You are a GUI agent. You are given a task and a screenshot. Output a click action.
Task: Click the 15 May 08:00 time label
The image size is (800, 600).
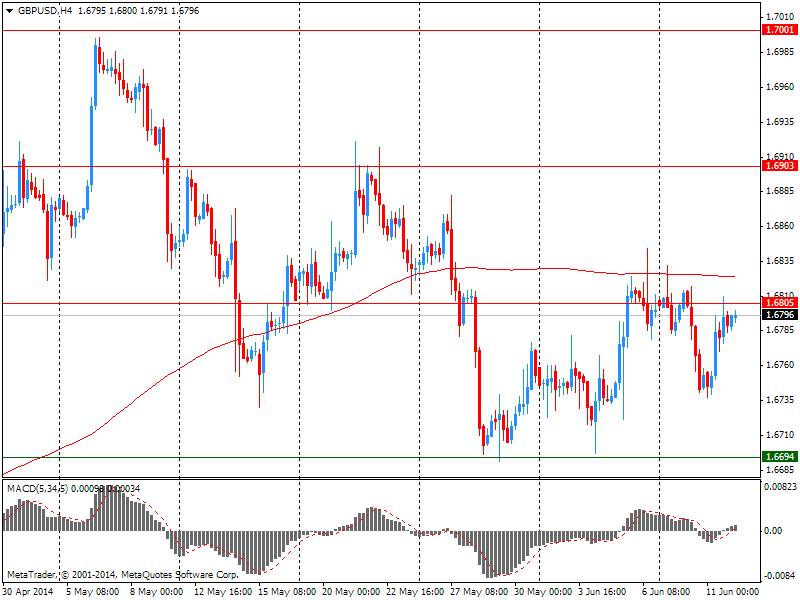[x=287, y=592]
